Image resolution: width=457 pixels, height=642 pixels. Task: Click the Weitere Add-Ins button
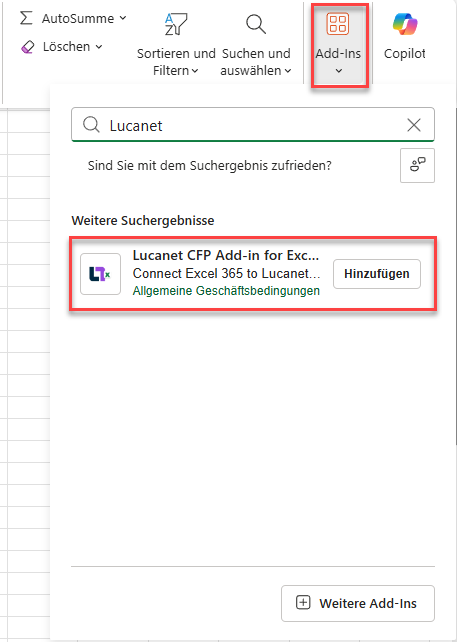pos(357,603)
